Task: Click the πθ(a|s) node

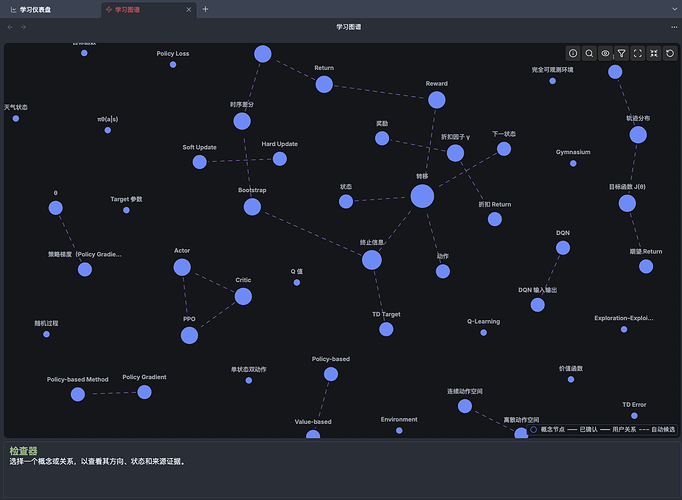Action: coord(108,130)
